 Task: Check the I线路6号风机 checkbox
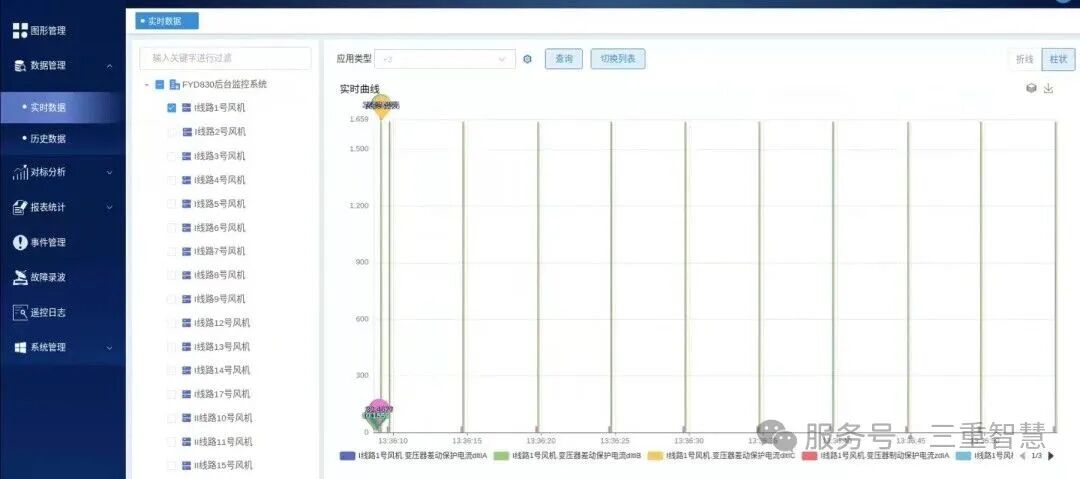click(x=172, y=227)
